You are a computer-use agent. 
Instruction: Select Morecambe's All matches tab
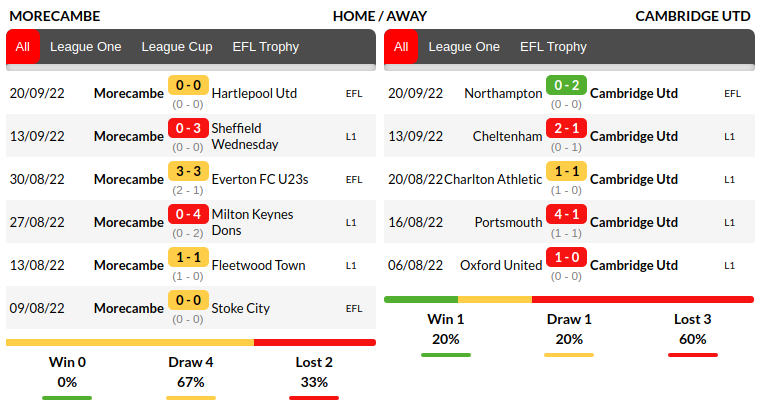click(23, 47)
